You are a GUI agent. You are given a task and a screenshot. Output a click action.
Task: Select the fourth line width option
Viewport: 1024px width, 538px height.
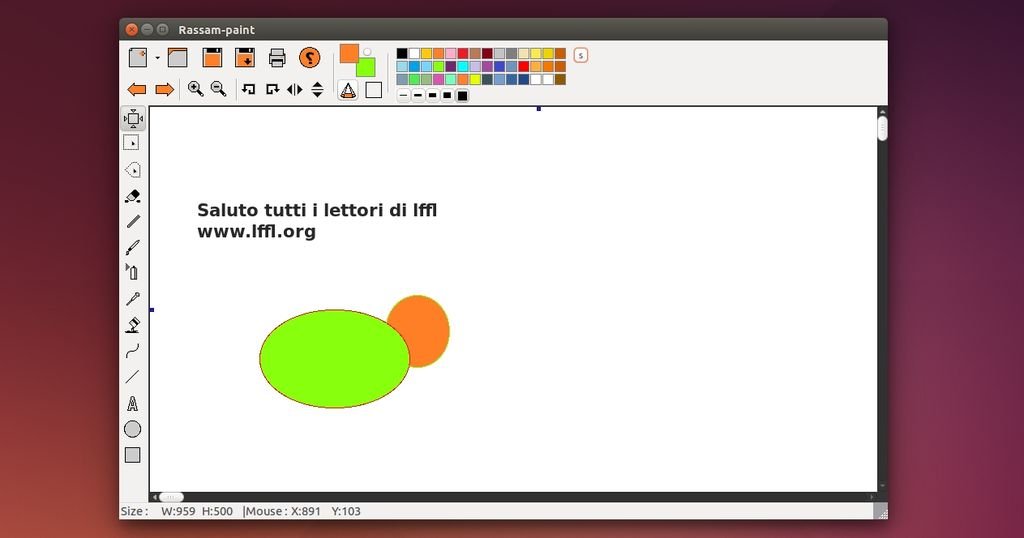pyautogui.click(x=447, y=96)
